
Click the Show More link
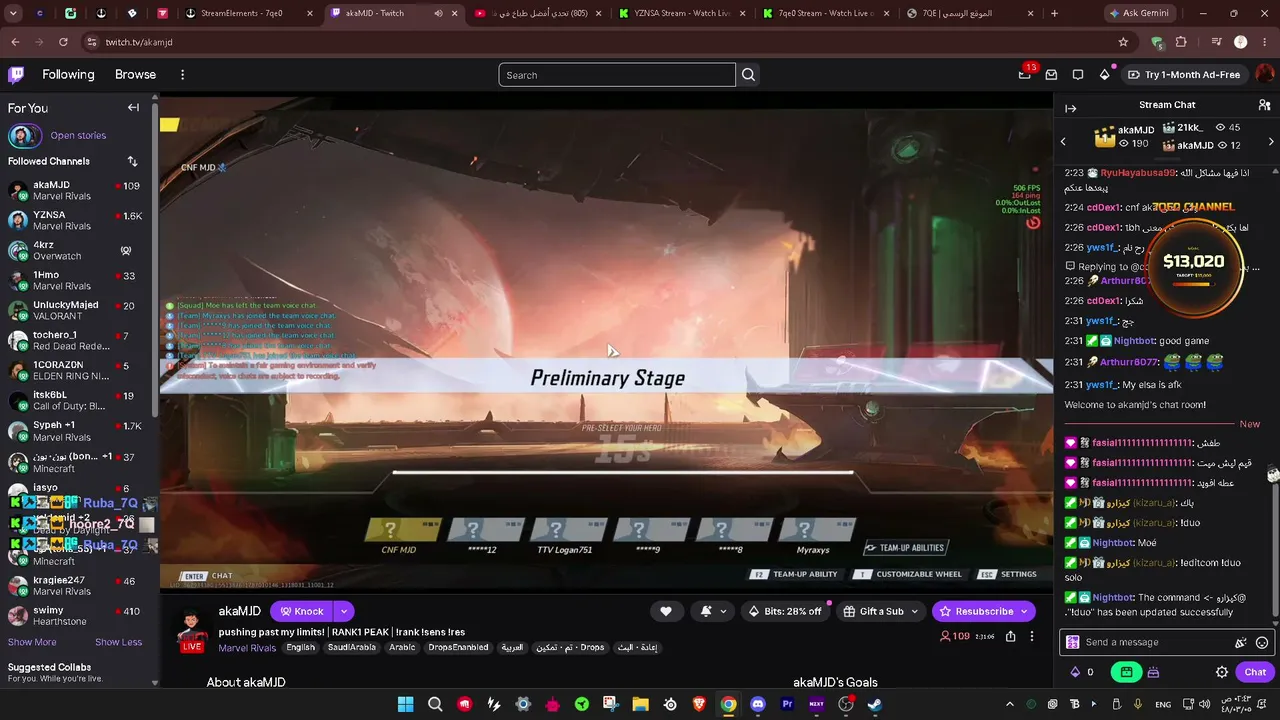coord(32,642)
